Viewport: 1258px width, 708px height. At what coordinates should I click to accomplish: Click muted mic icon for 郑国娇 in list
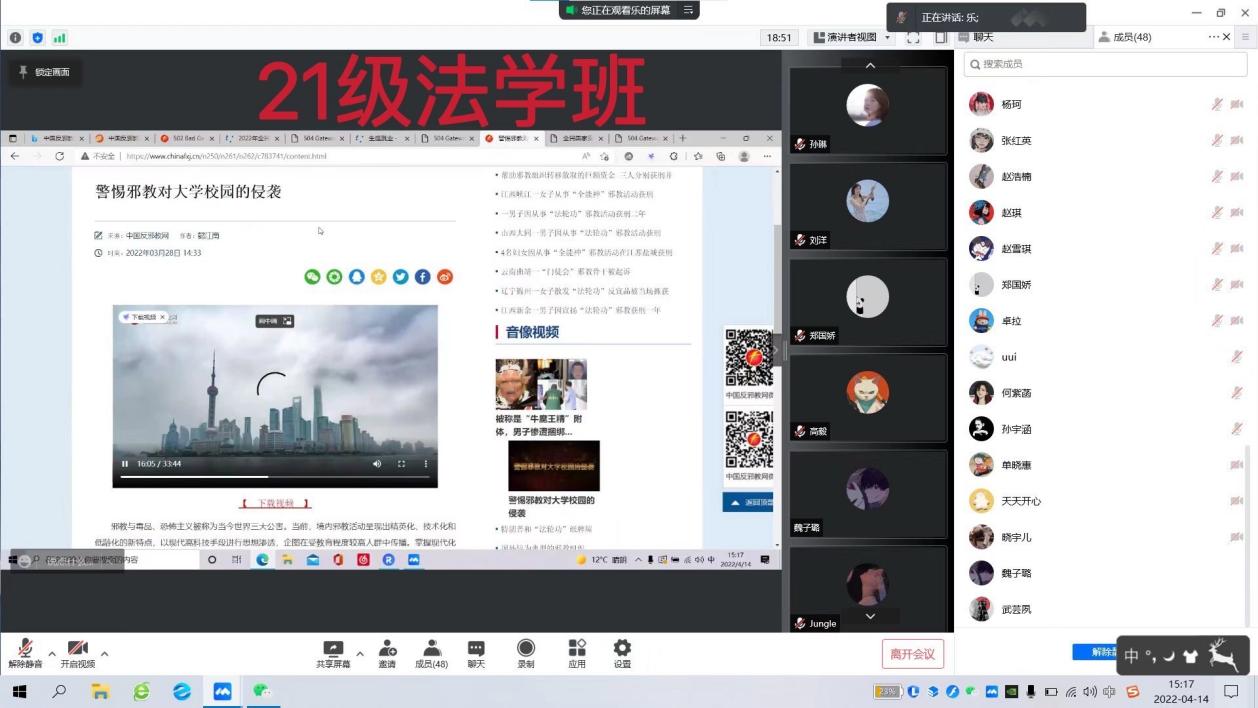click(x=1217, y=284)
